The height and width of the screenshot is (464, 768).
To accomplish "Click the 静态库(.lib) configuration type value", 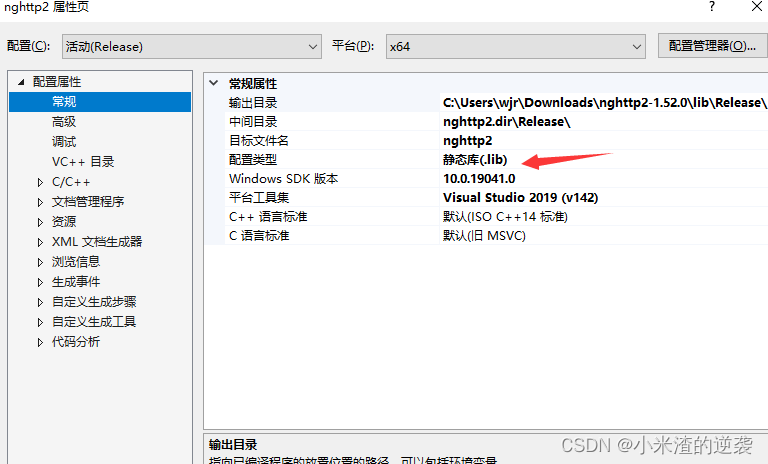I will pos(475,160).
